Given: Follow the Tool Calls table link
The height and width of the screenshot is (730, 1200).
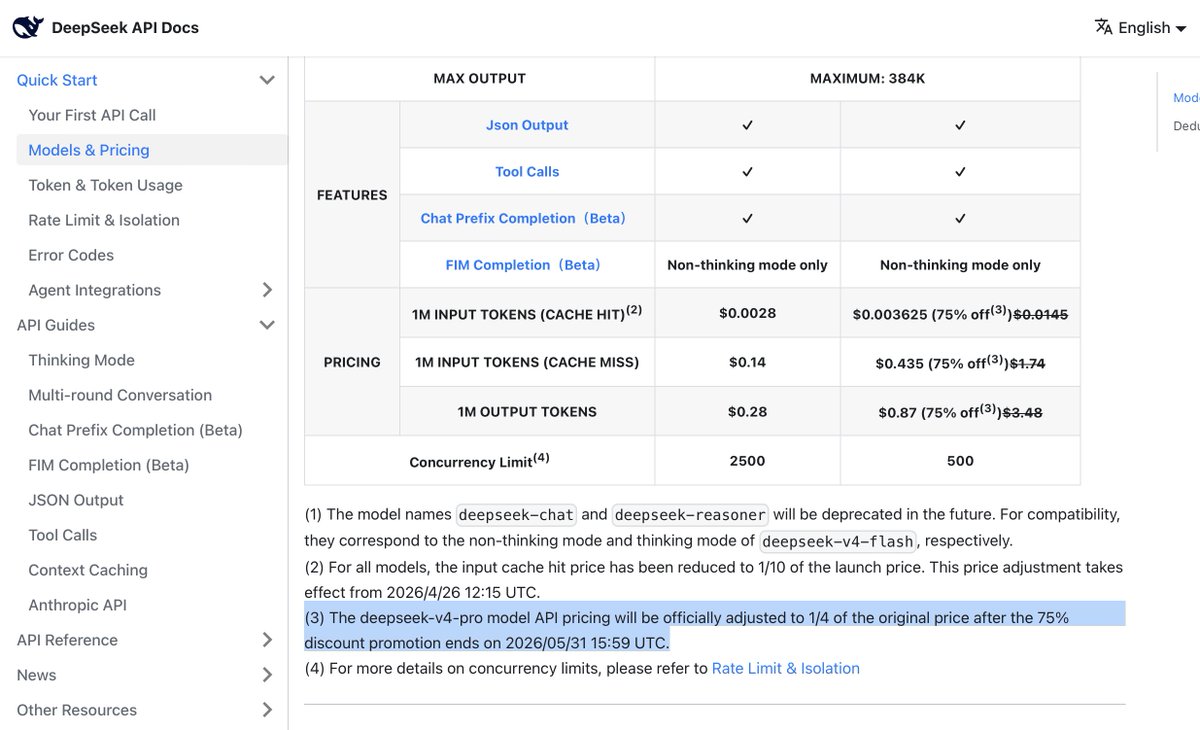Looking at the screenshot, I should (x=527, y=172).
